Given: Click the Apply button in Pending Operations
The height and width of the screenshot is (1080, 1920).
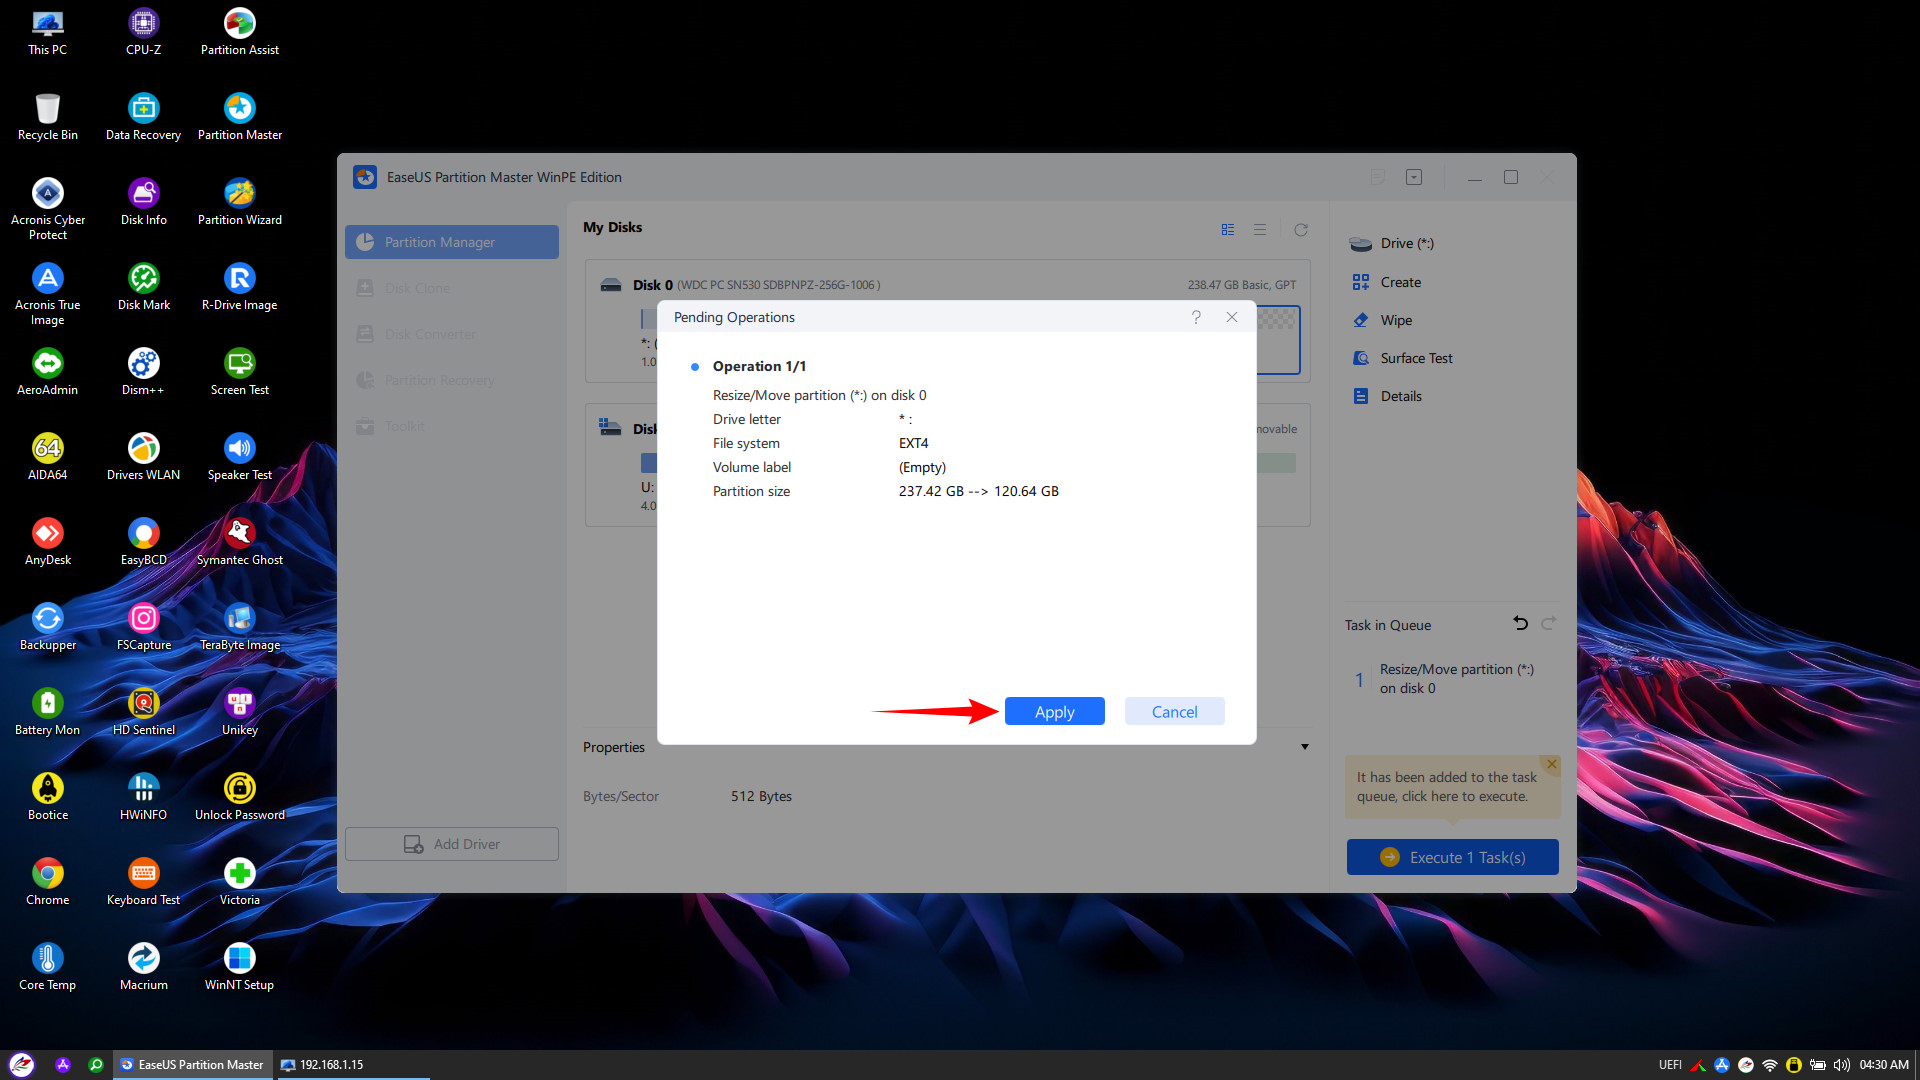Looking at the screenshot, I should point(1054,712).
